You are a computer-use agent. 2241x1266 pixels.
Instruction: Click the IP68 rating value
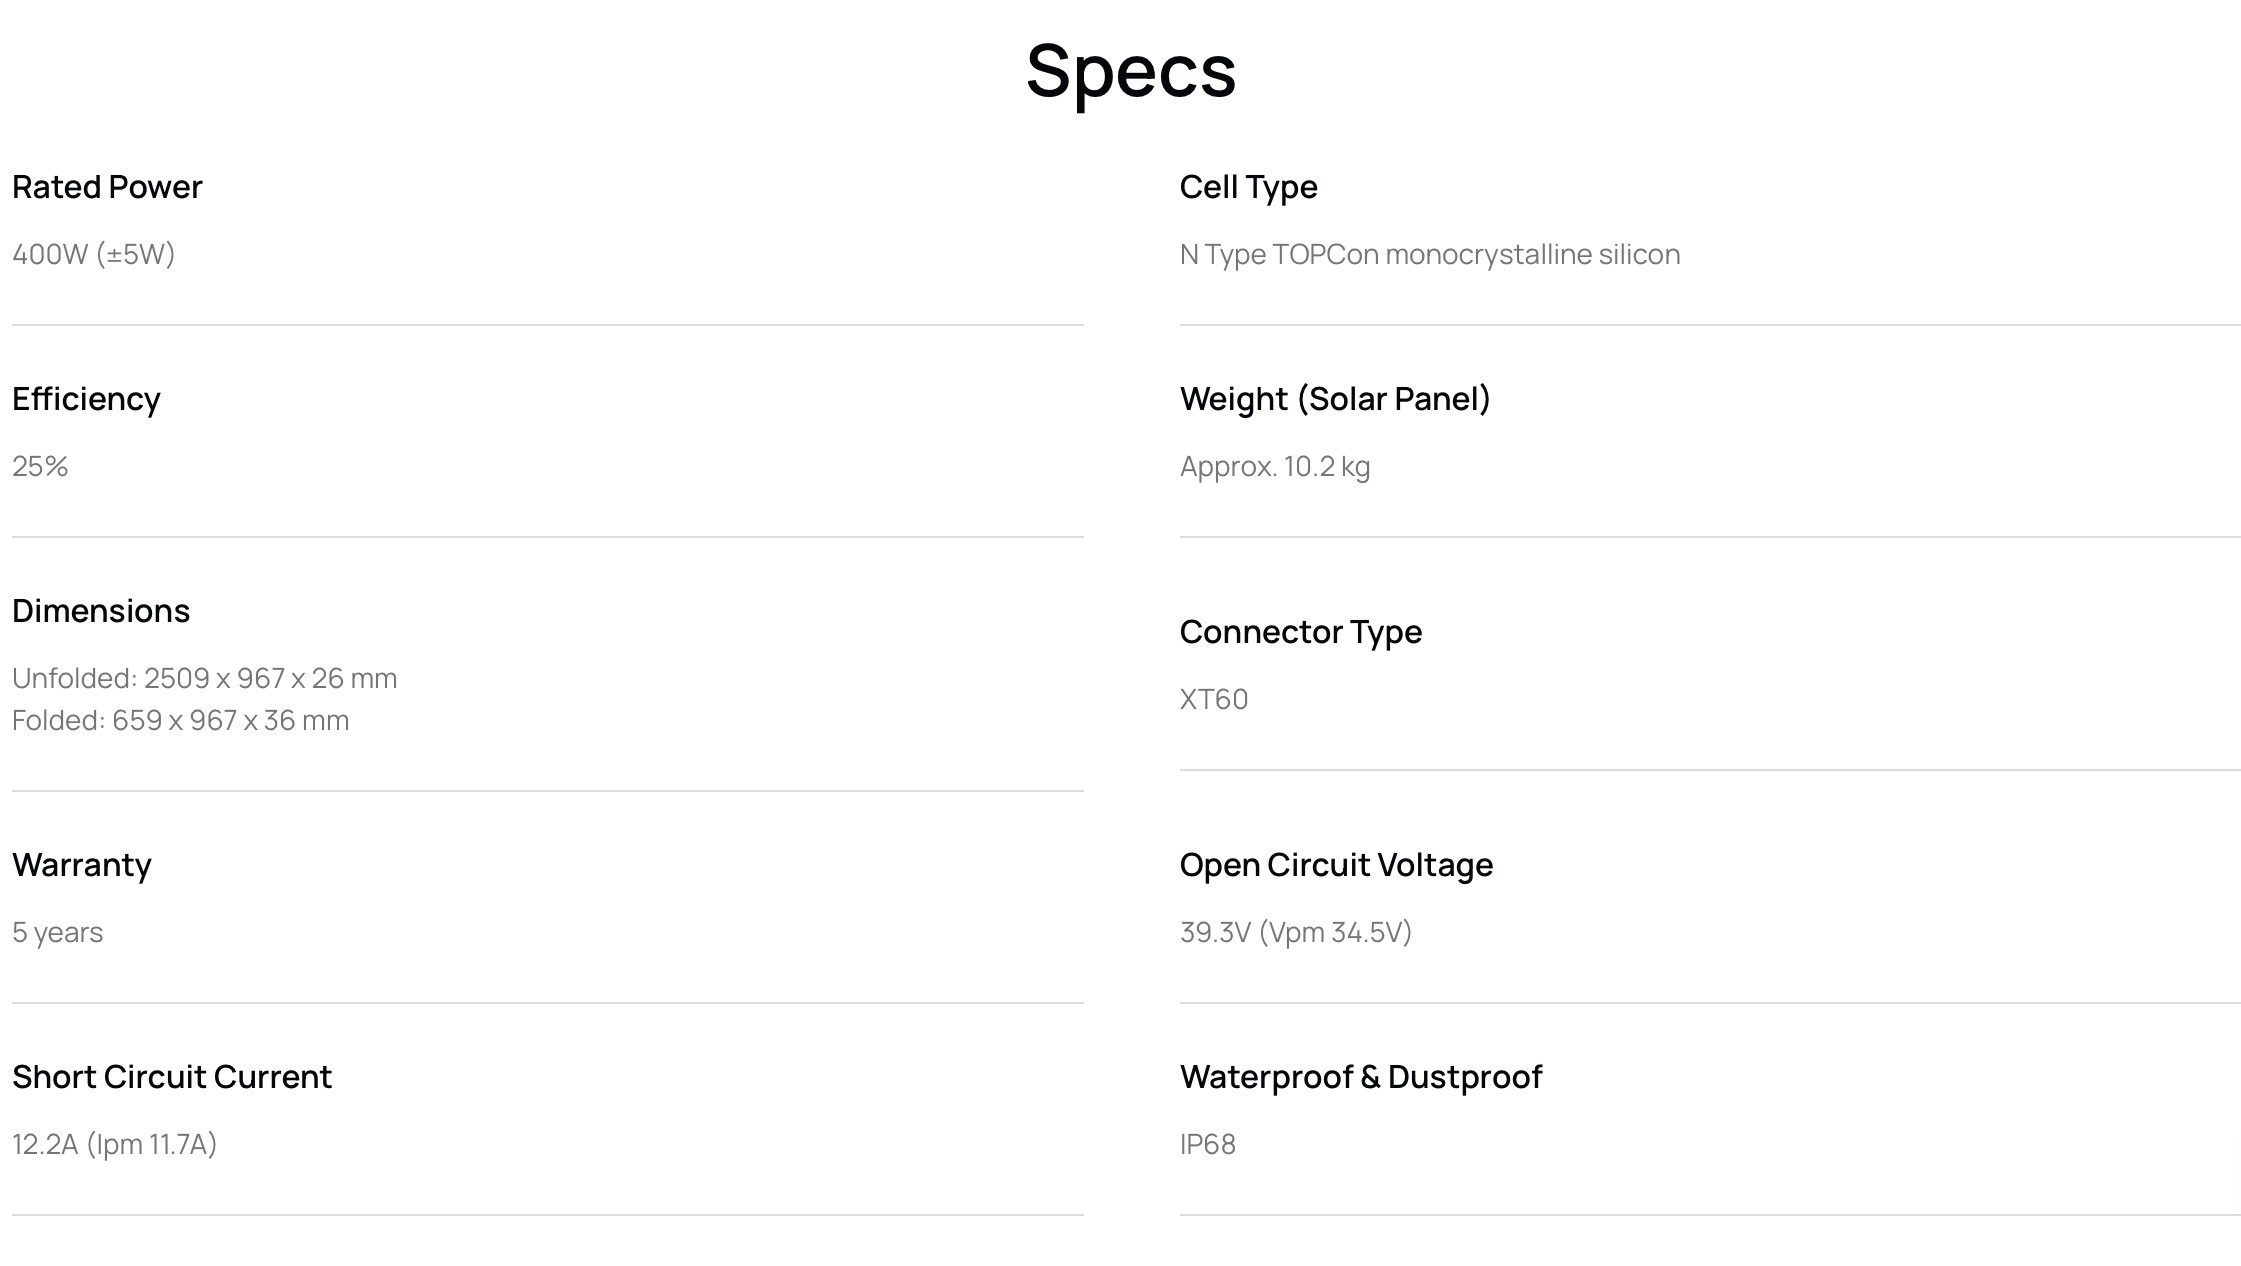1207,1144
